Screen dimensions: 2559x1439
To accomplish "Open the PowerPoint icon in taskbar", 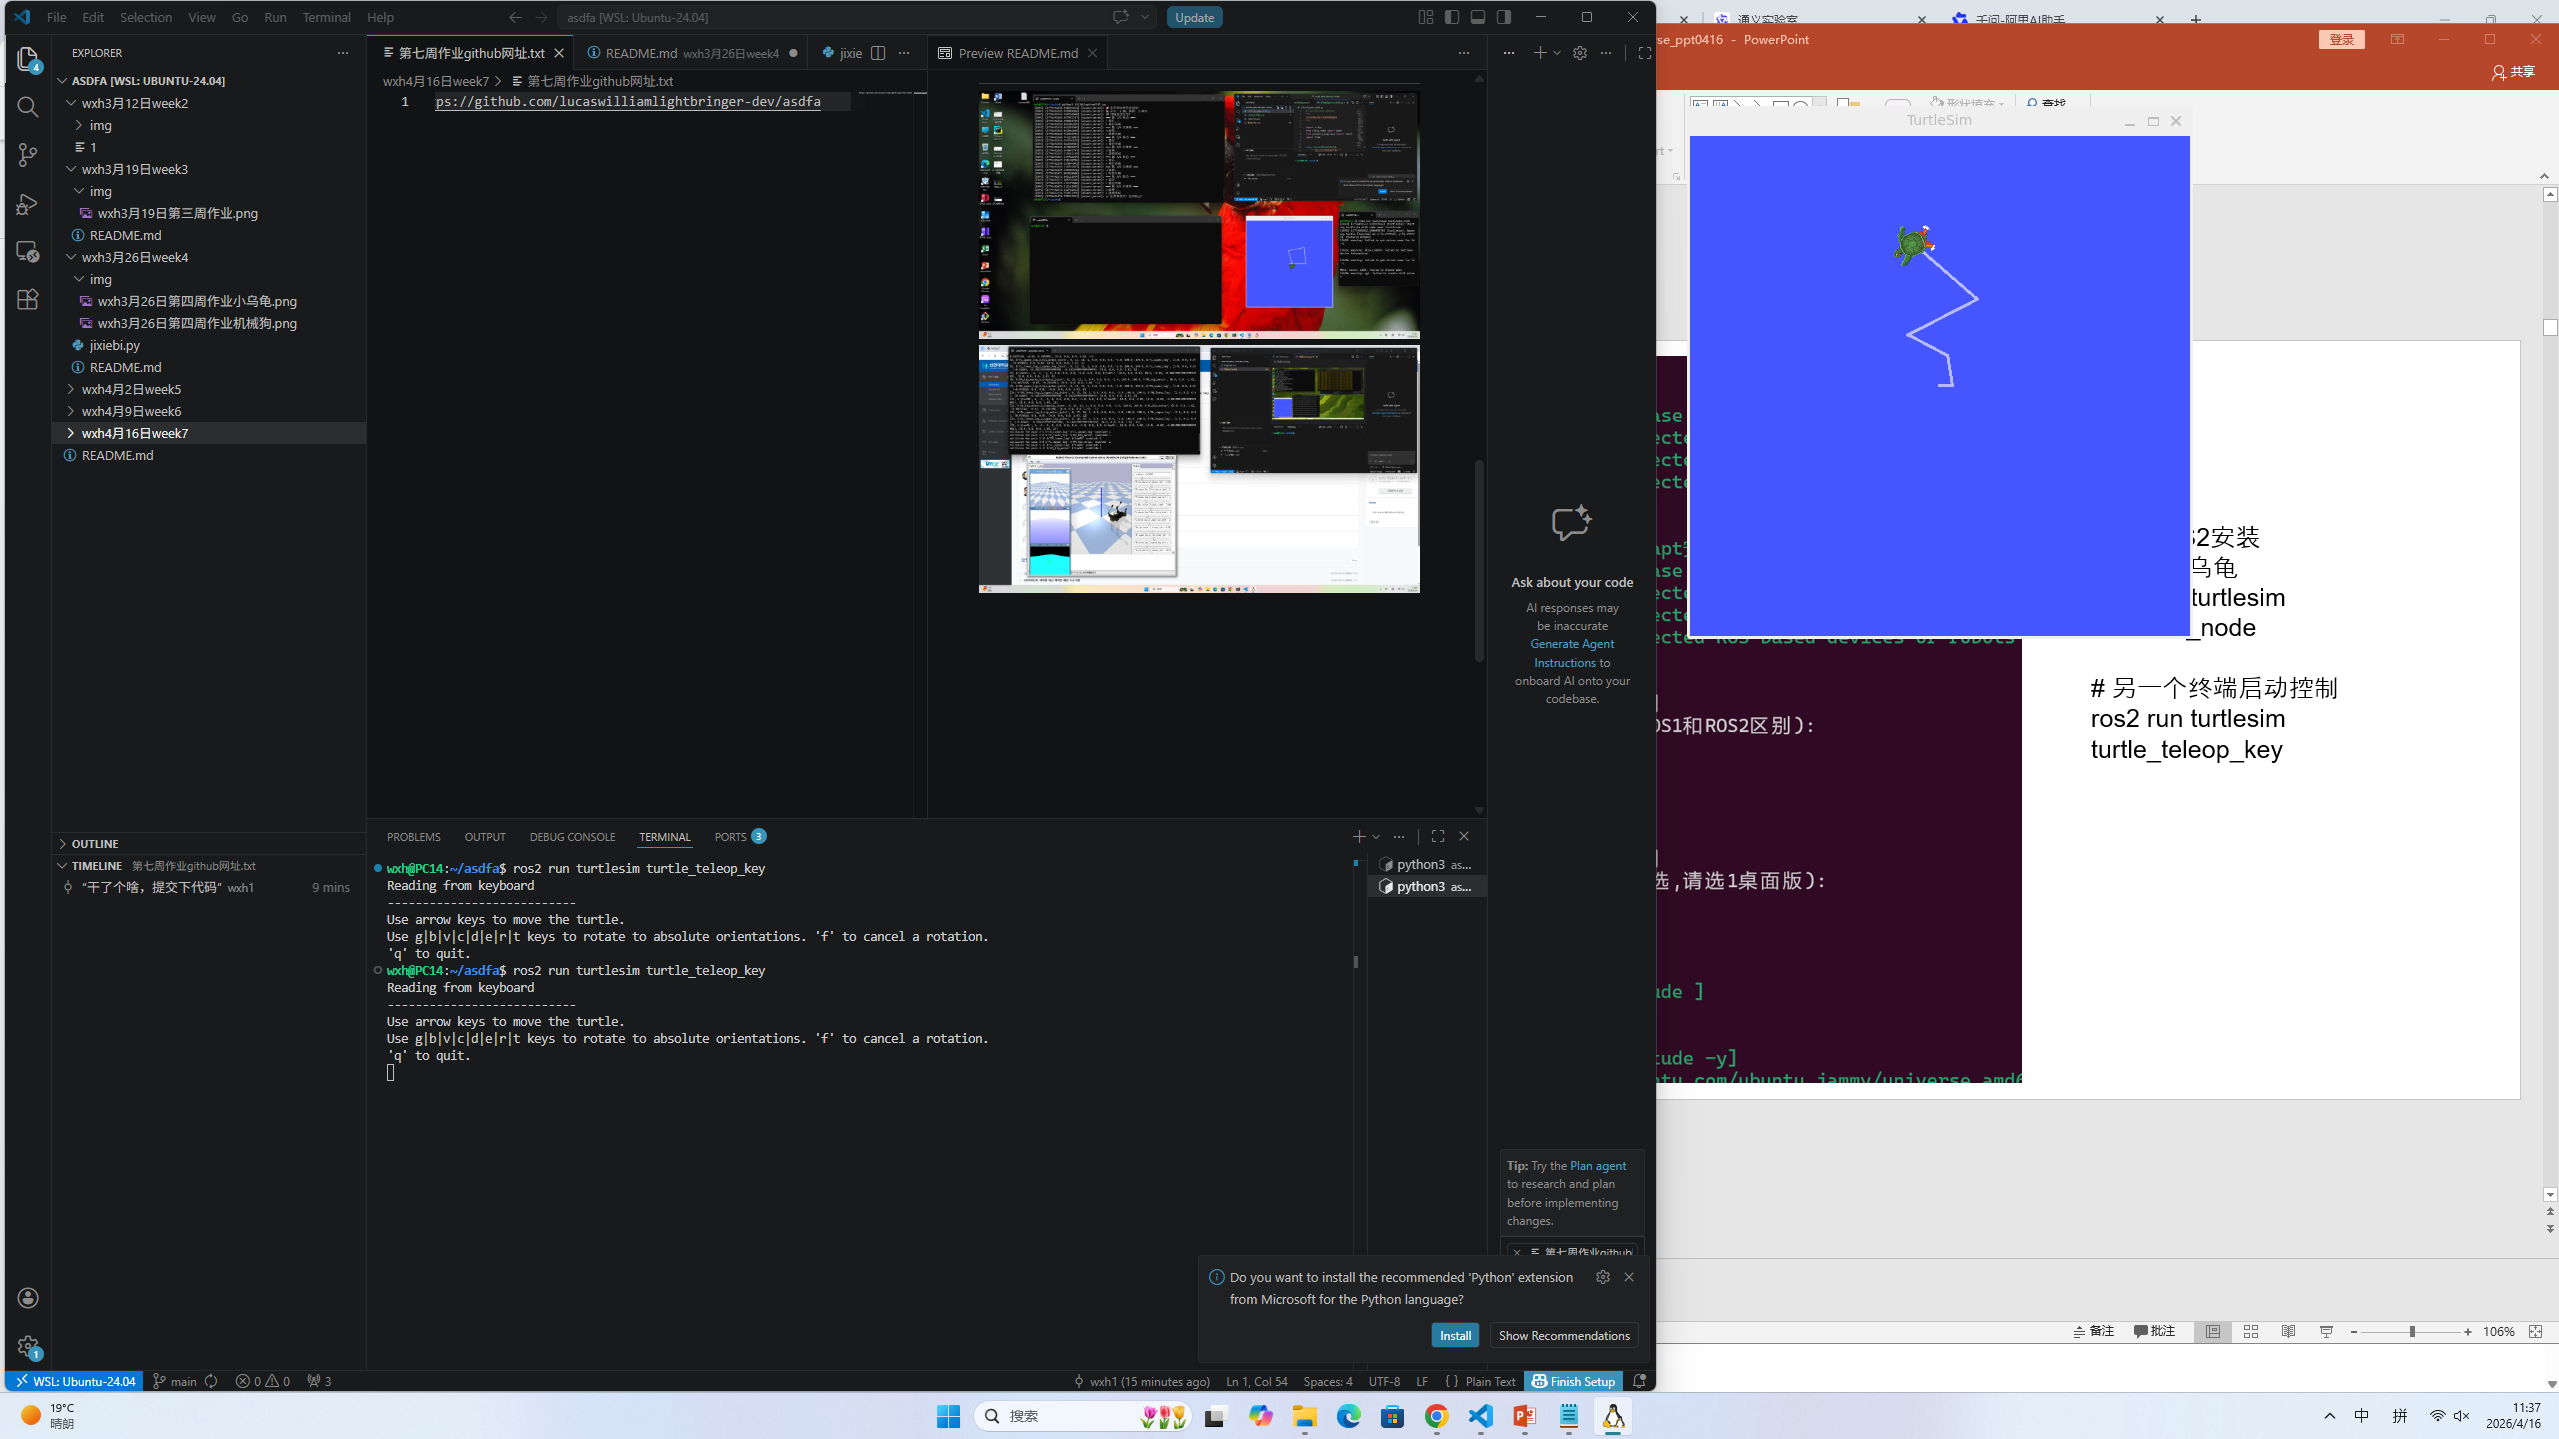I will point(1524,1416).
